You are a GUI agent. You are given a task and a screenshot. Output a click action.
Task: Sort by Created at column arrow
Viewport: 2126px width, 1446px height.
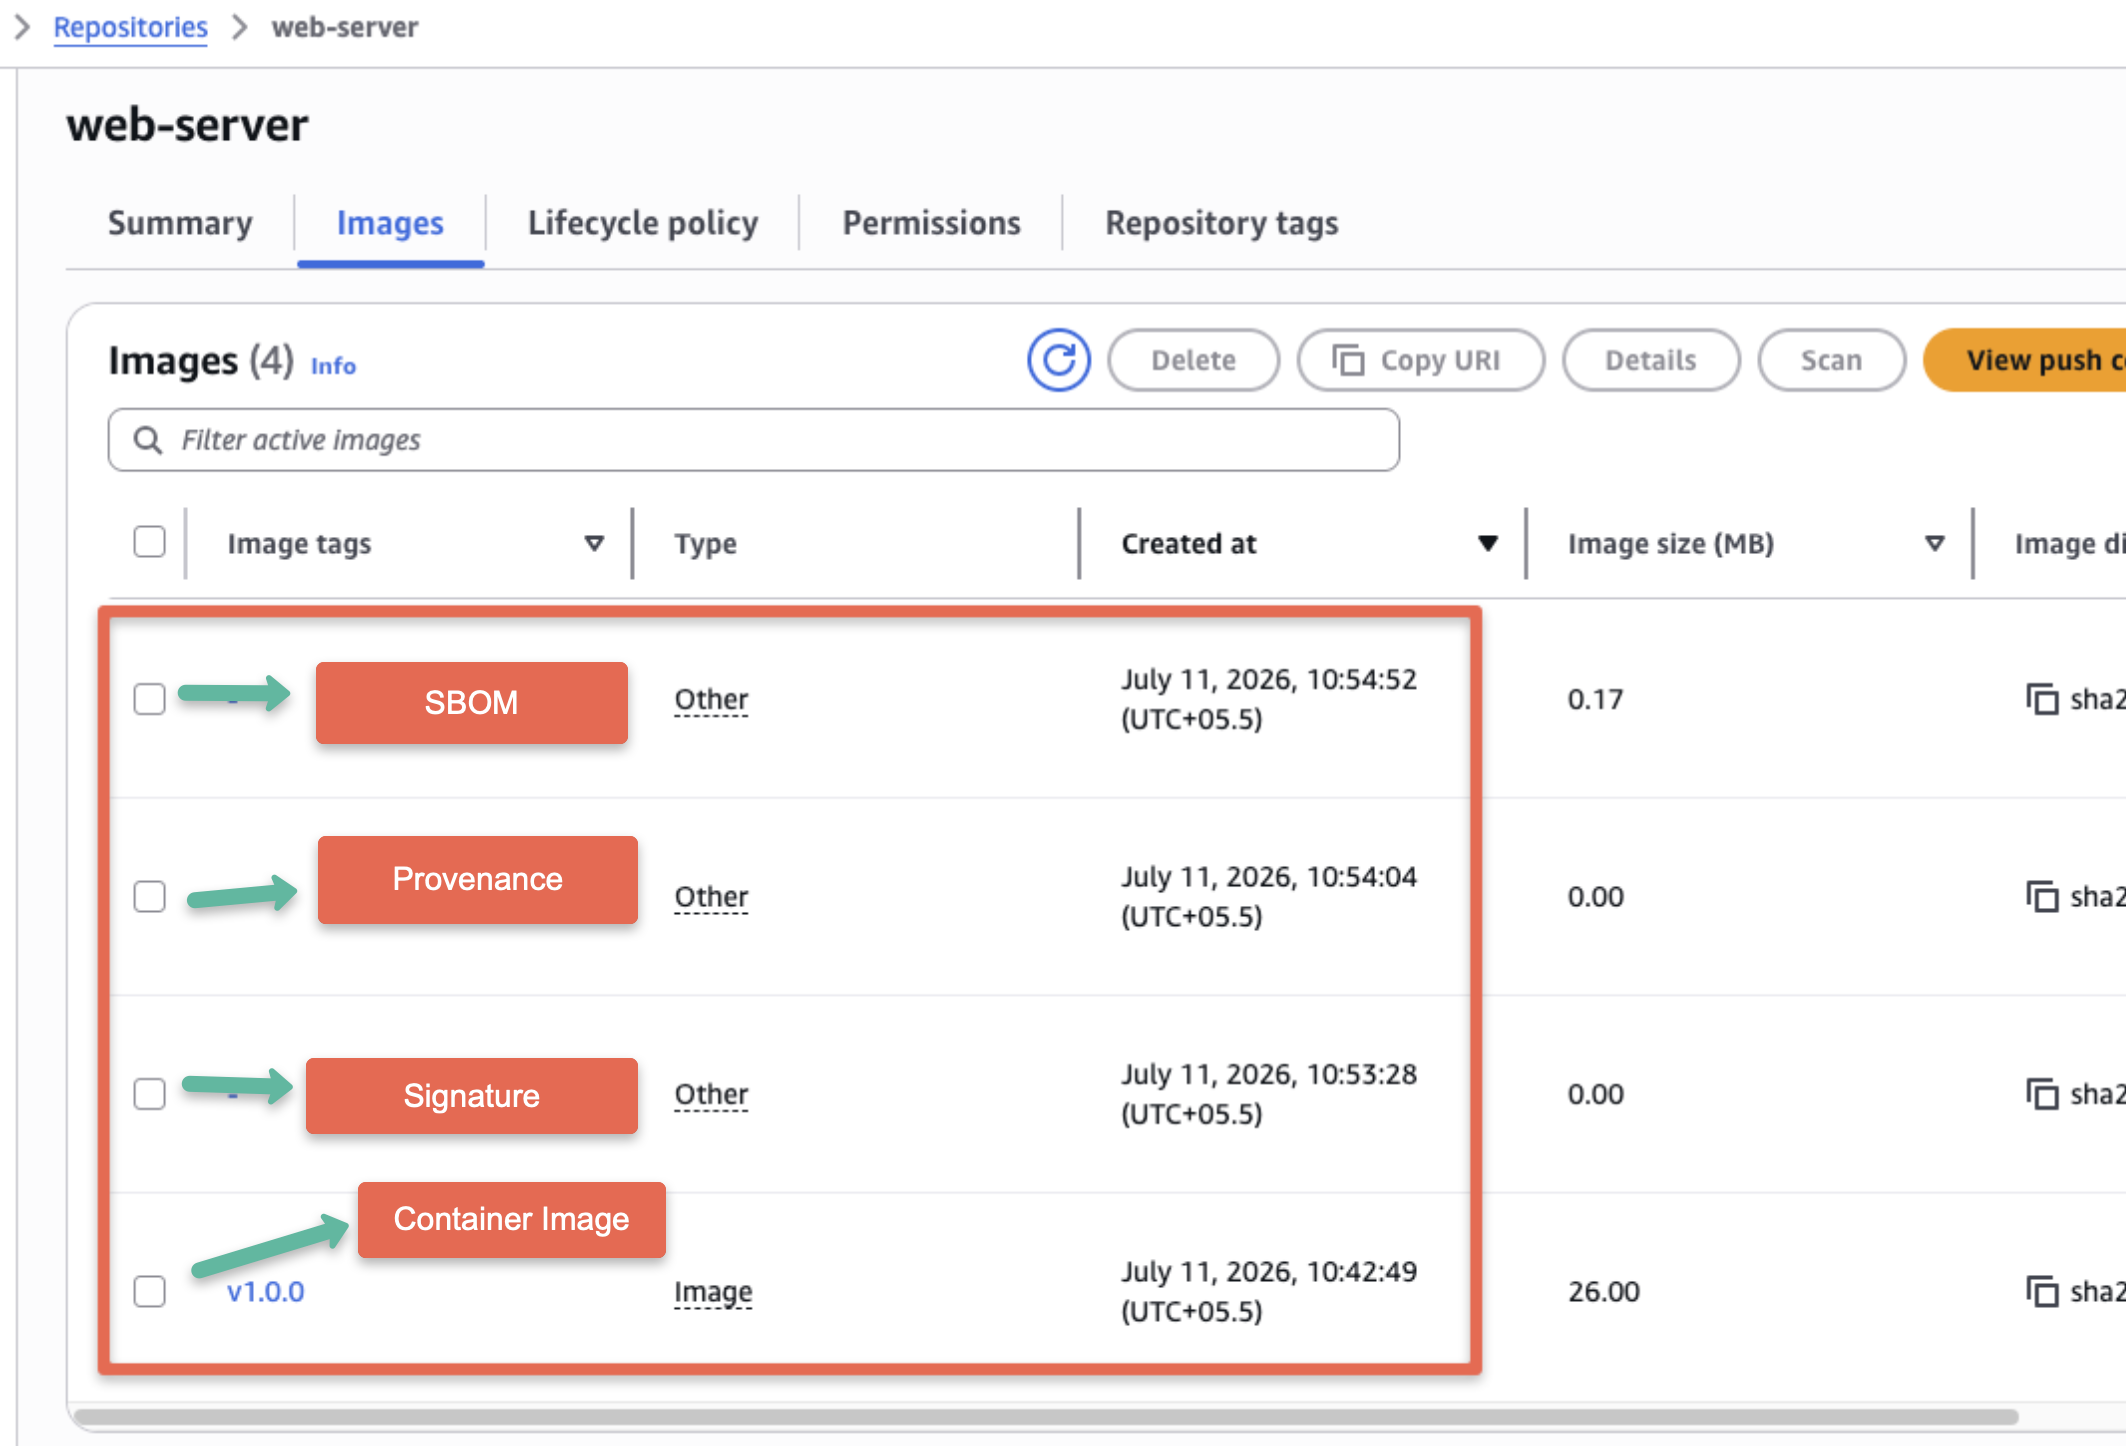pos(1488,543)
